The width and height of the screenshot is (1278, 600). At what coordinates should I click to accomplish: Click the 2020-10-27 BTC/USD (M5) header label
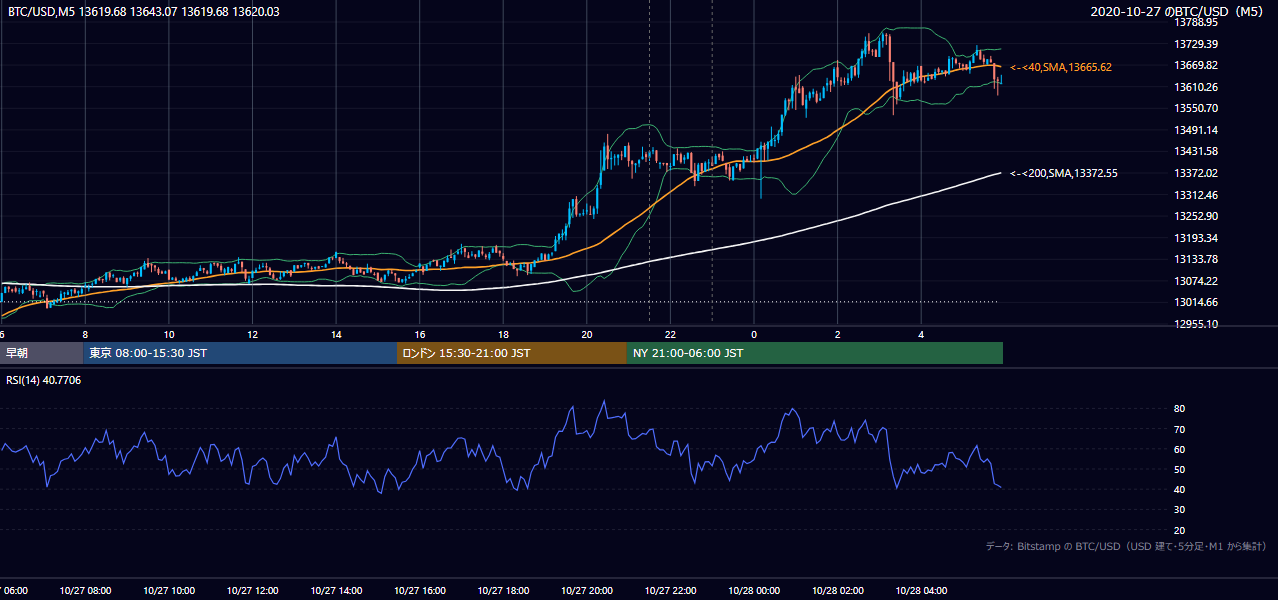(1179, 12)
